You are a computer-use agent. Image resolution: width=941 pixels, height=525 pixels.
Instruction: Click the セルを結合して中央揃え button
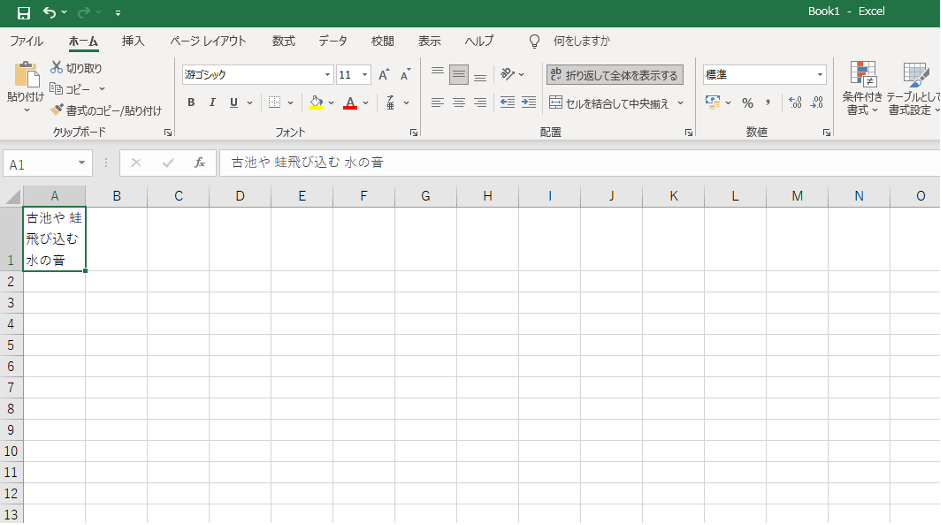coord(610,103)
